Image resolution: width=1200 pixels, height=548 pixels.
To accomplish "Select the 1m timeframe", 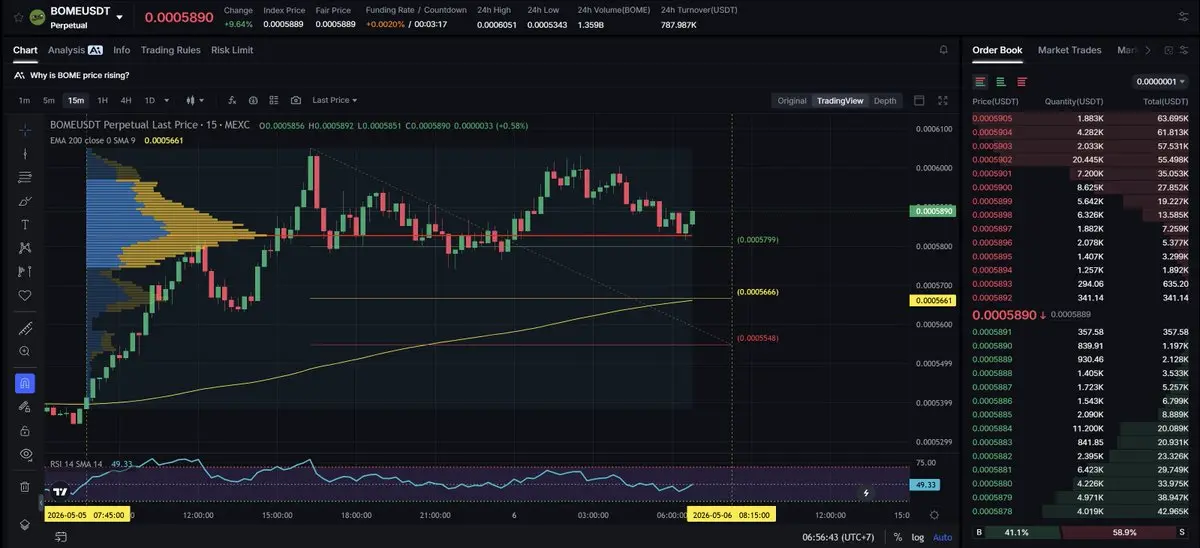I will click(24, 100).
